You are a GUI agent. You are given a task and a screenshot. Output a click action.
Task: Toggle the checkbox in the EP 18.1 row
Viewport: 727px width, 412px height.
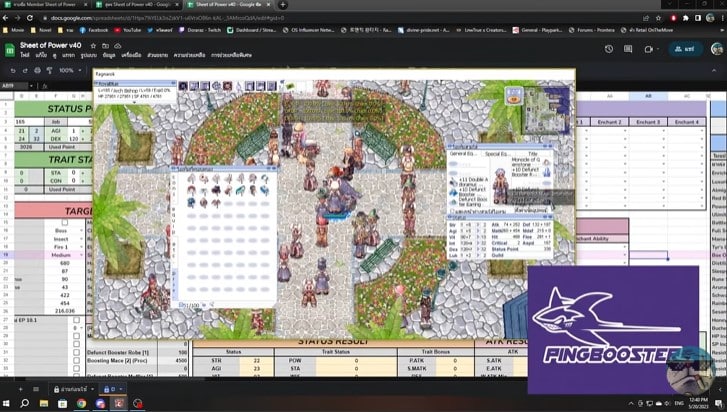click(76, 320)
